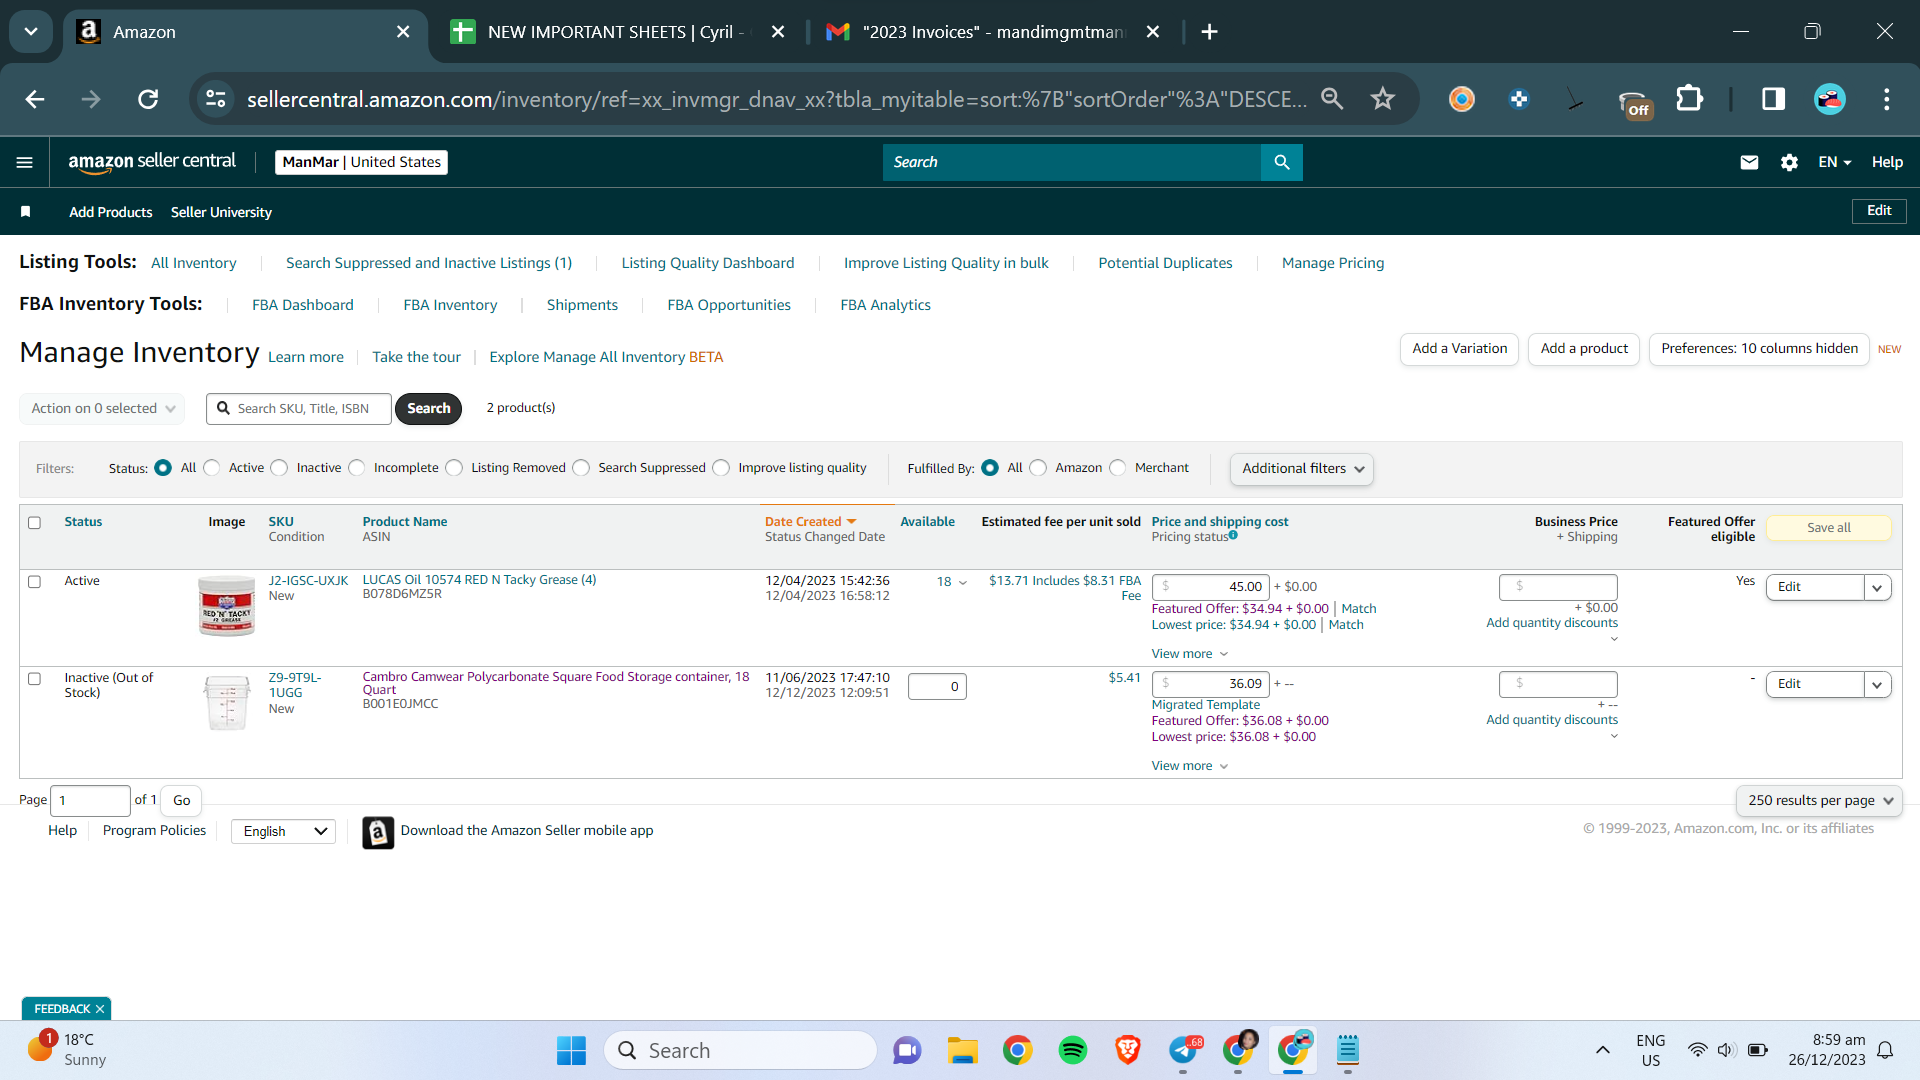Screen dimensions: 1920x1080
Task: Click the Add a product button
Action: coord(1584,349)
